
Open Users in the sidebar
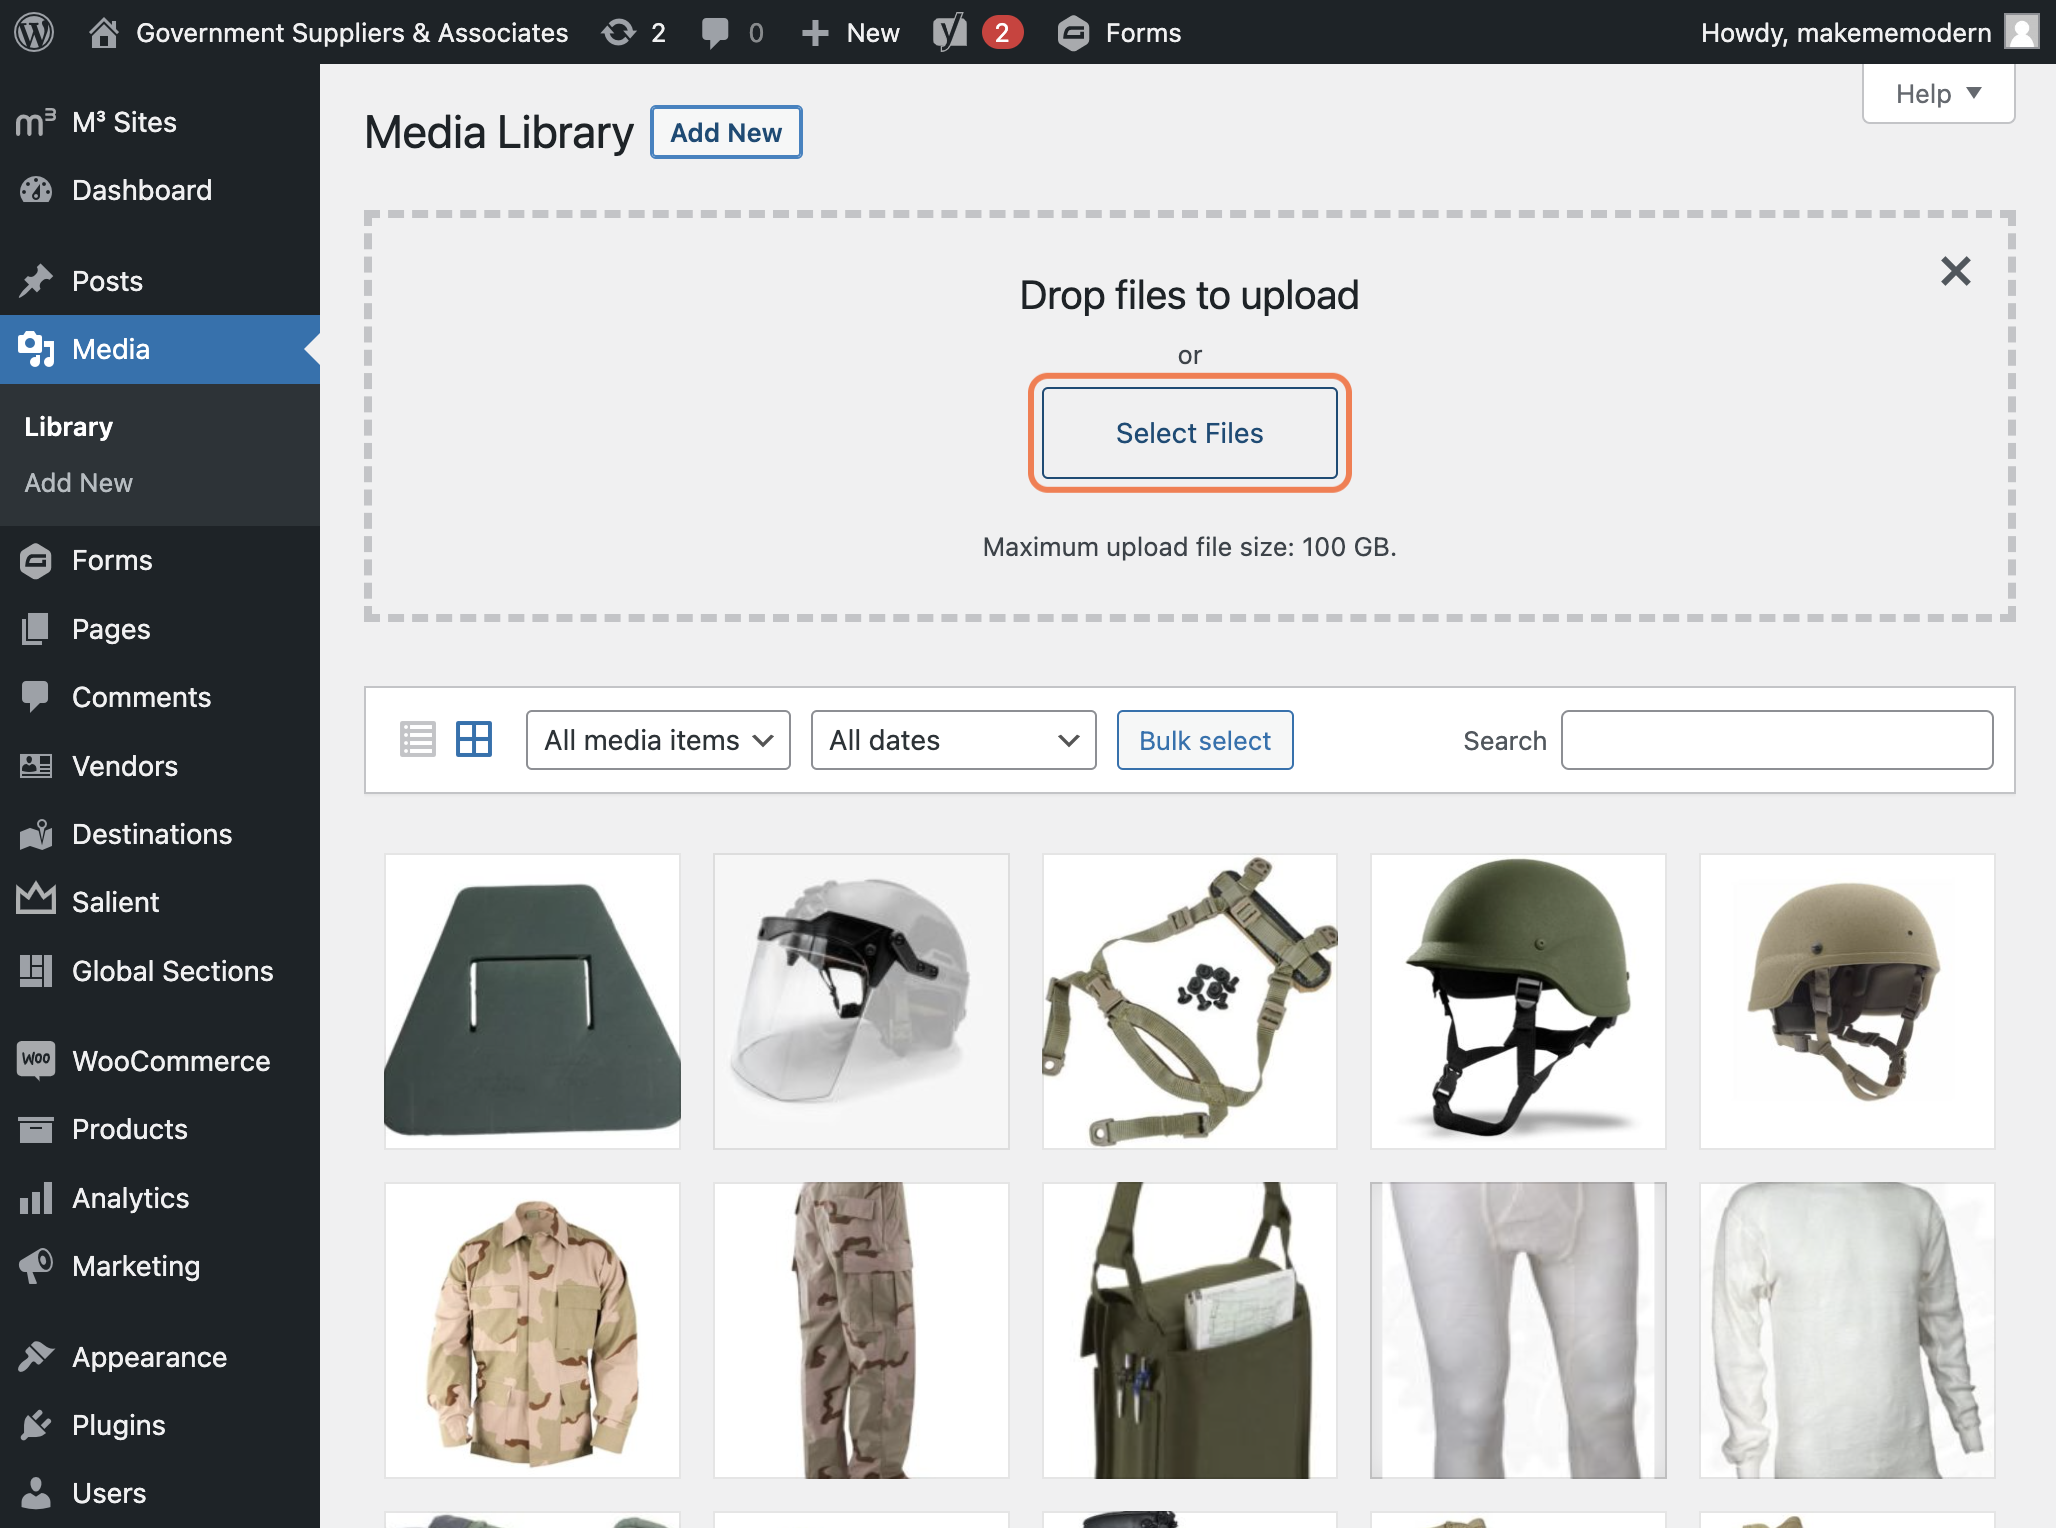tap(160, 1493)
